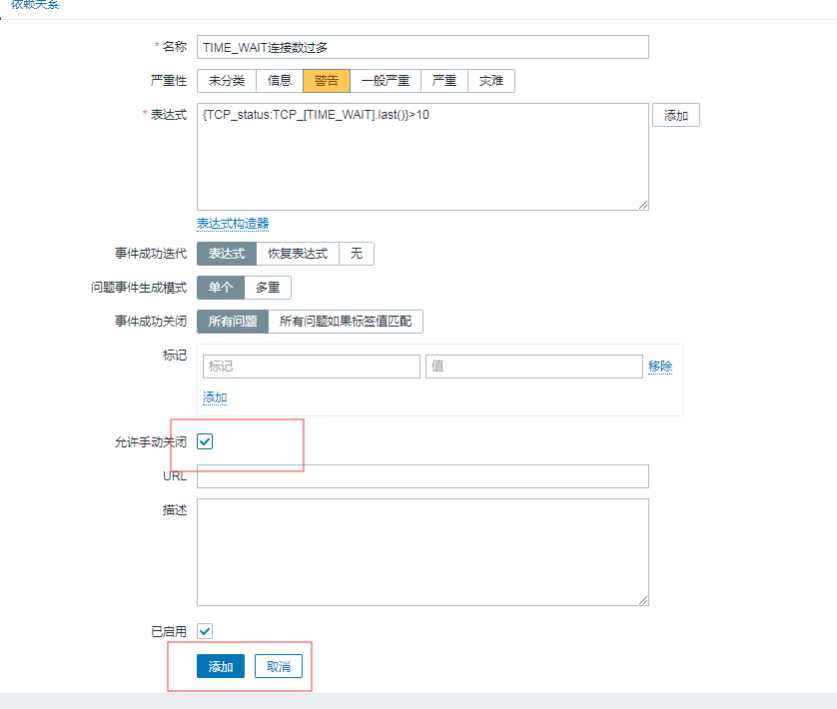
Task: Select 未分类 severity level
Action: 226,81
